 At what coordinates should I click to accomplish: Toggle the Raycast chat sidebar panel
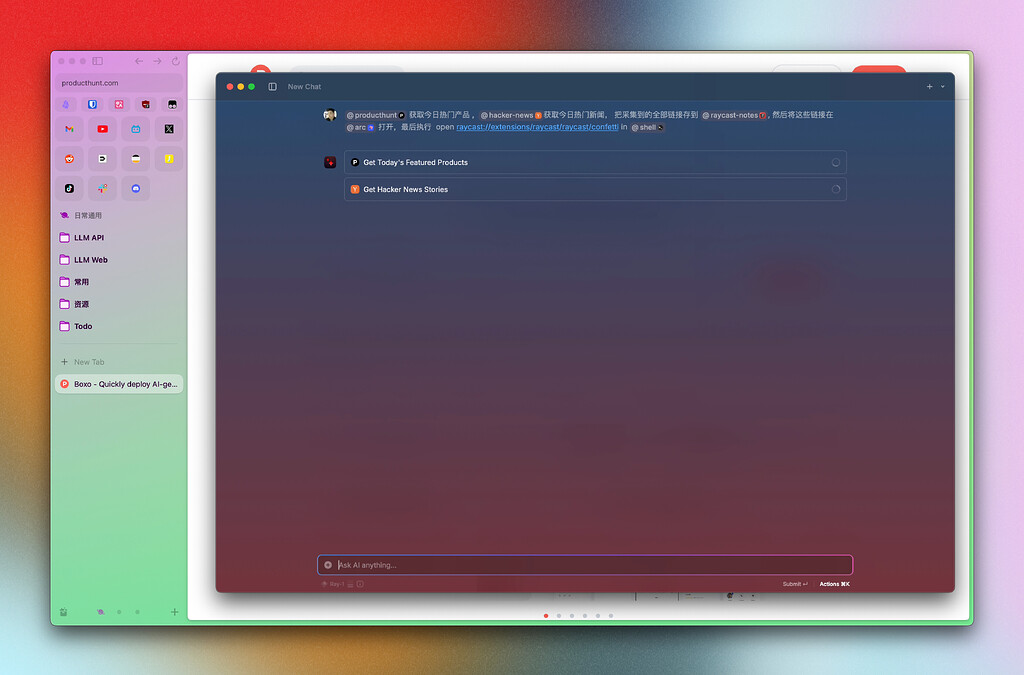pyautogui.click(x=272, y=87)
